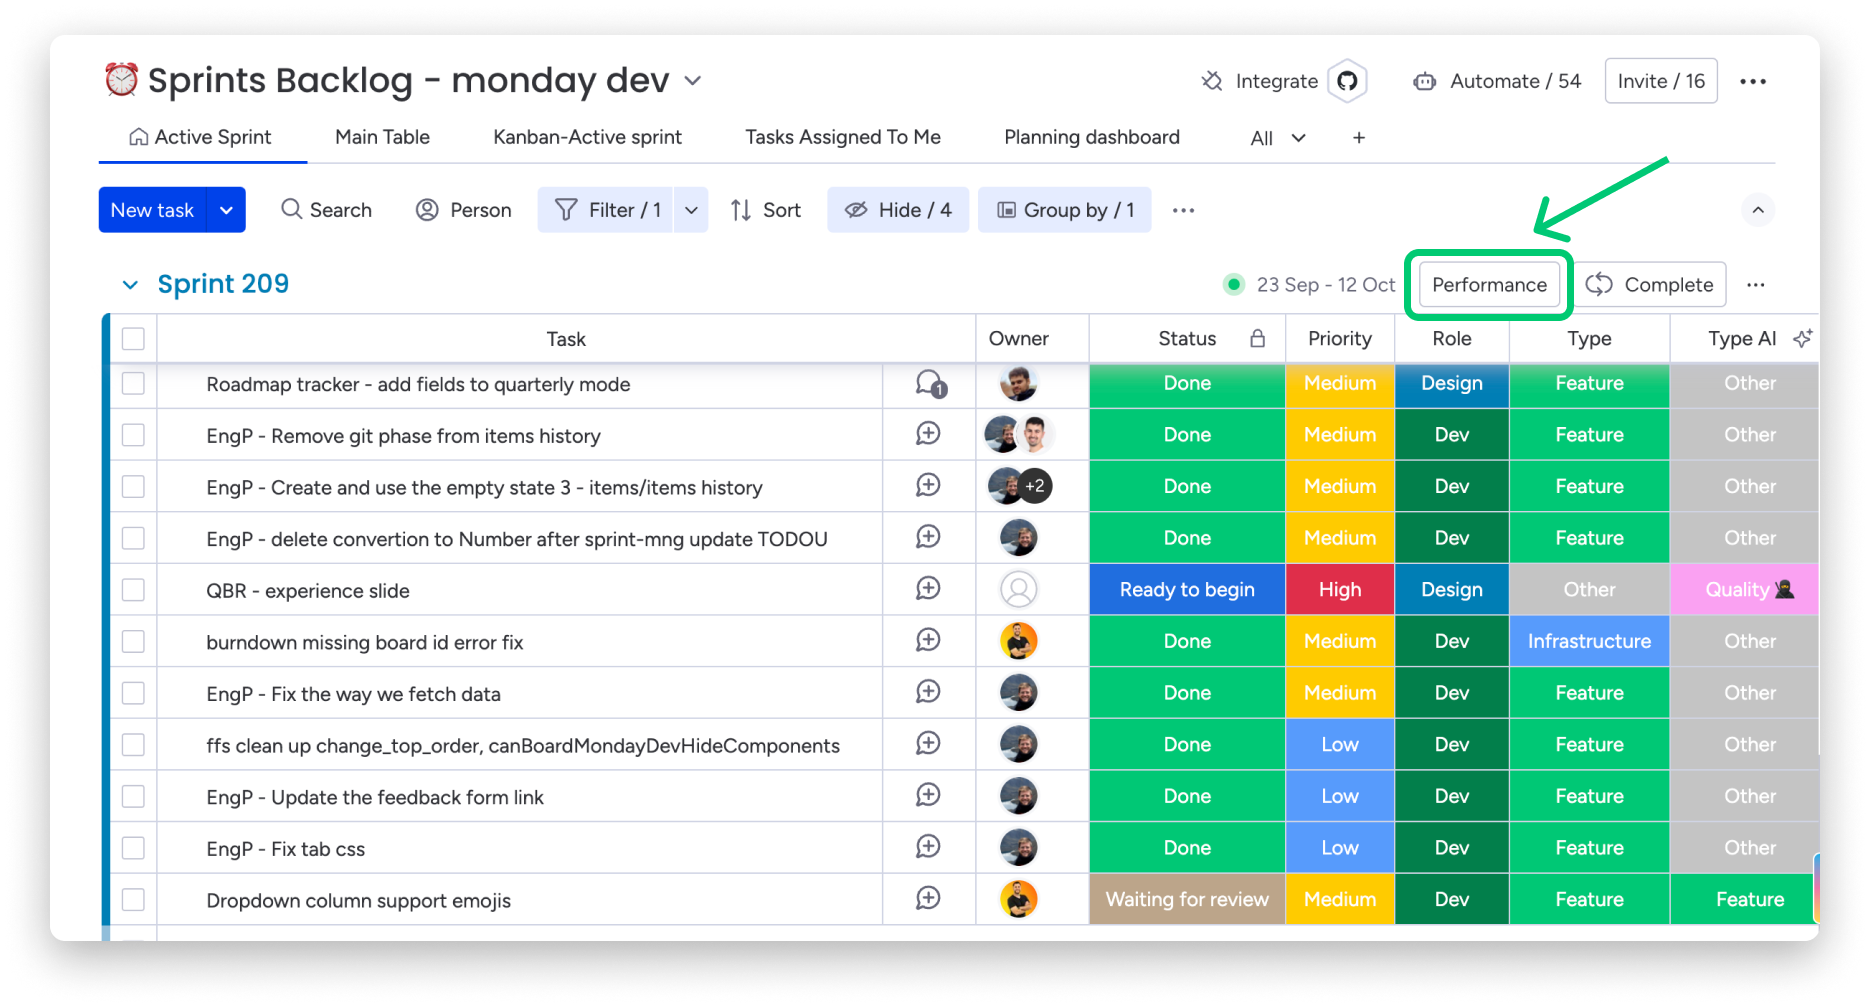Click the Status column lock icon
Screen dimensions: 1870x1006
coord(1258,338)
